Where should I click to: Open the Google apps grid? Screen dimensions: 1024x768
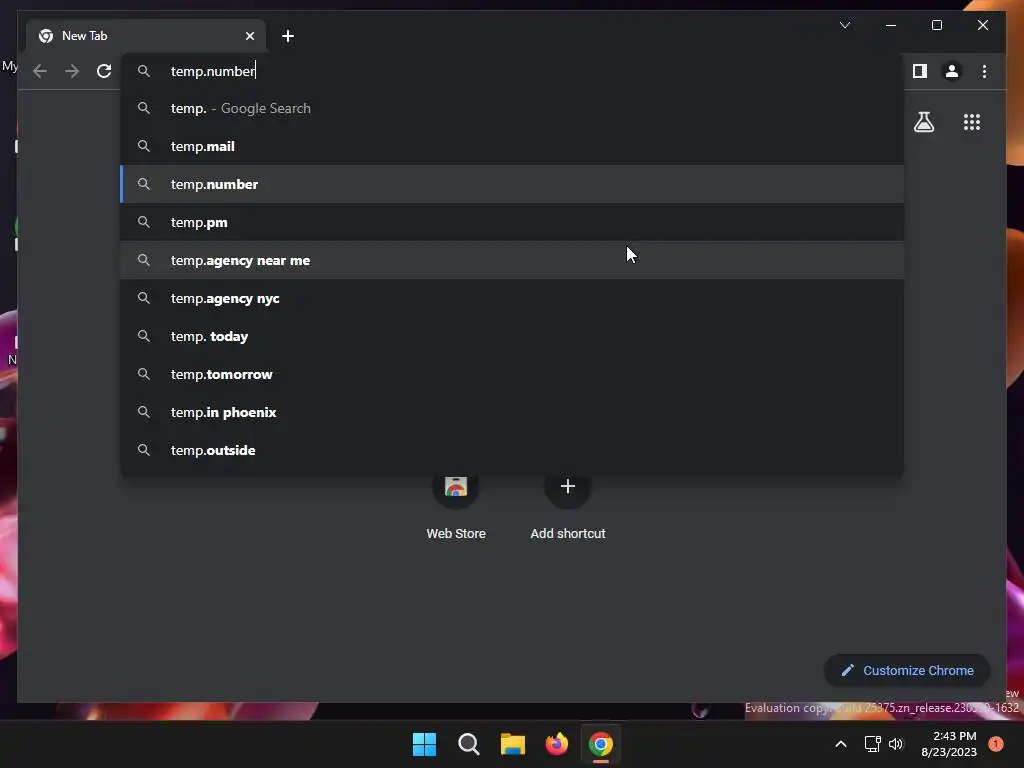pyautogui.click(x=972, y=121)
